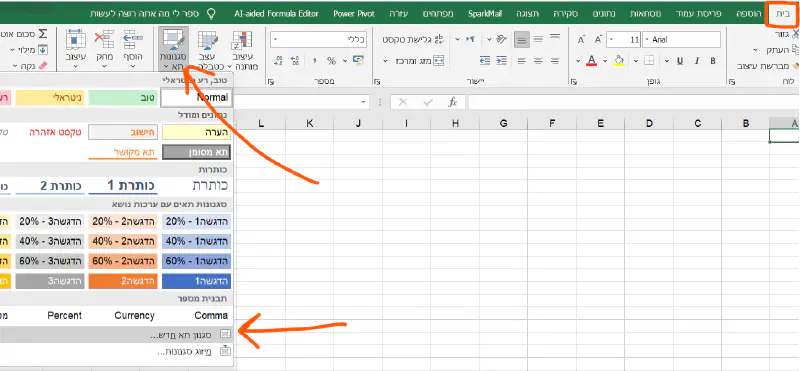Viewport: 800px width, 371px height.
Task: Click the comma style icon
Action: pos(314,61)
